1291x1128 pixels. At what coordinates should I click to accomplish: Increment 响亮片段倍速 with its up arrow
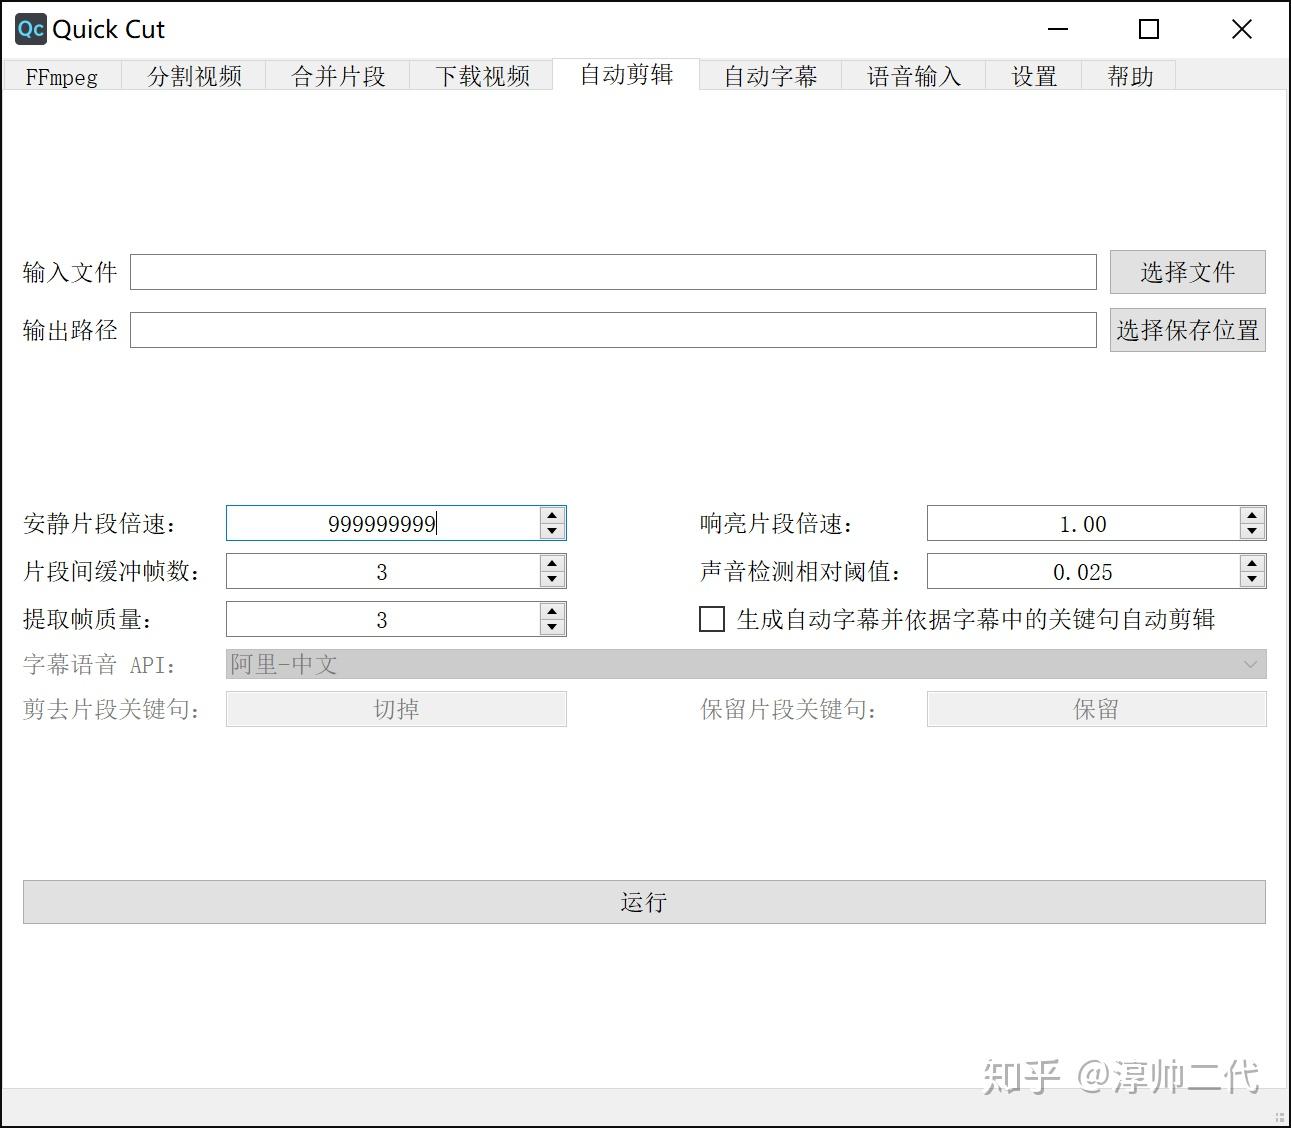coord(1251,515)
